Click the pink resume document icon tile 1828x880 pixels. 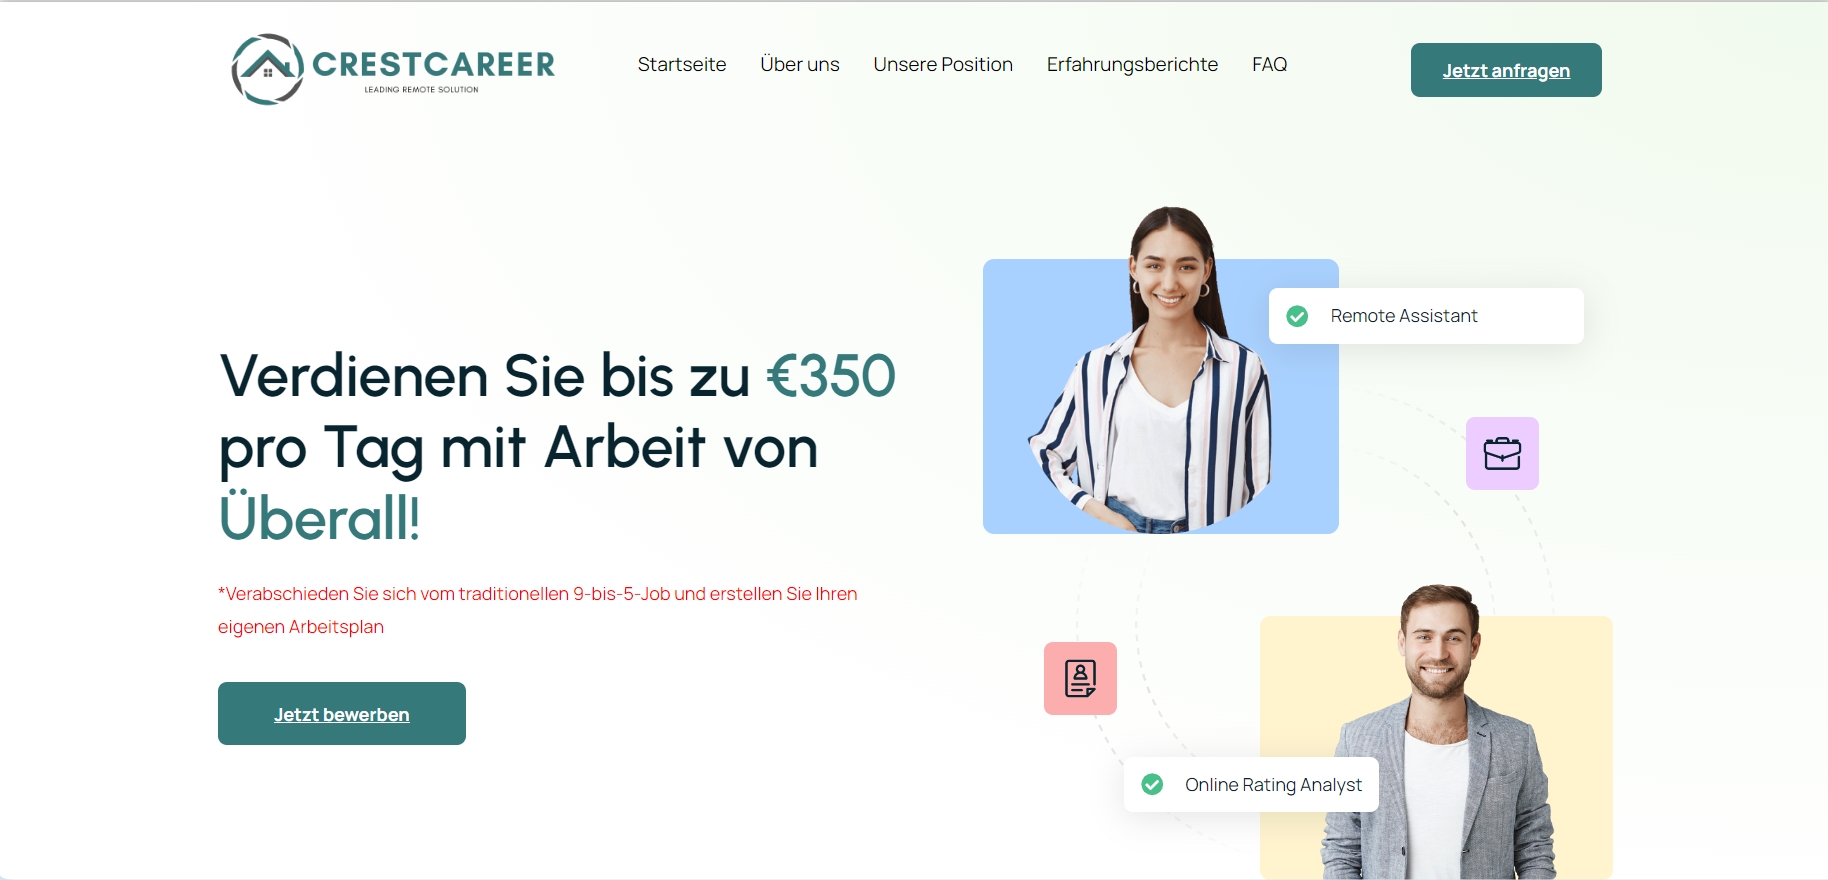1080,678
